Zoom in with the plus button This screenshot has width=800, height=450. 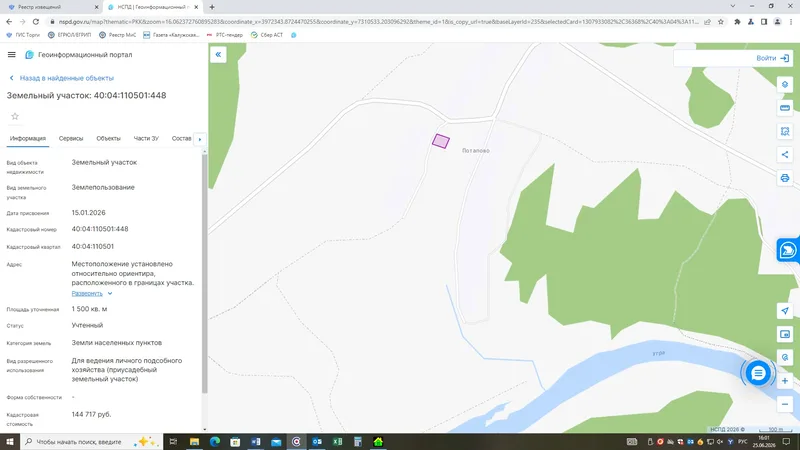click(785, 381)
